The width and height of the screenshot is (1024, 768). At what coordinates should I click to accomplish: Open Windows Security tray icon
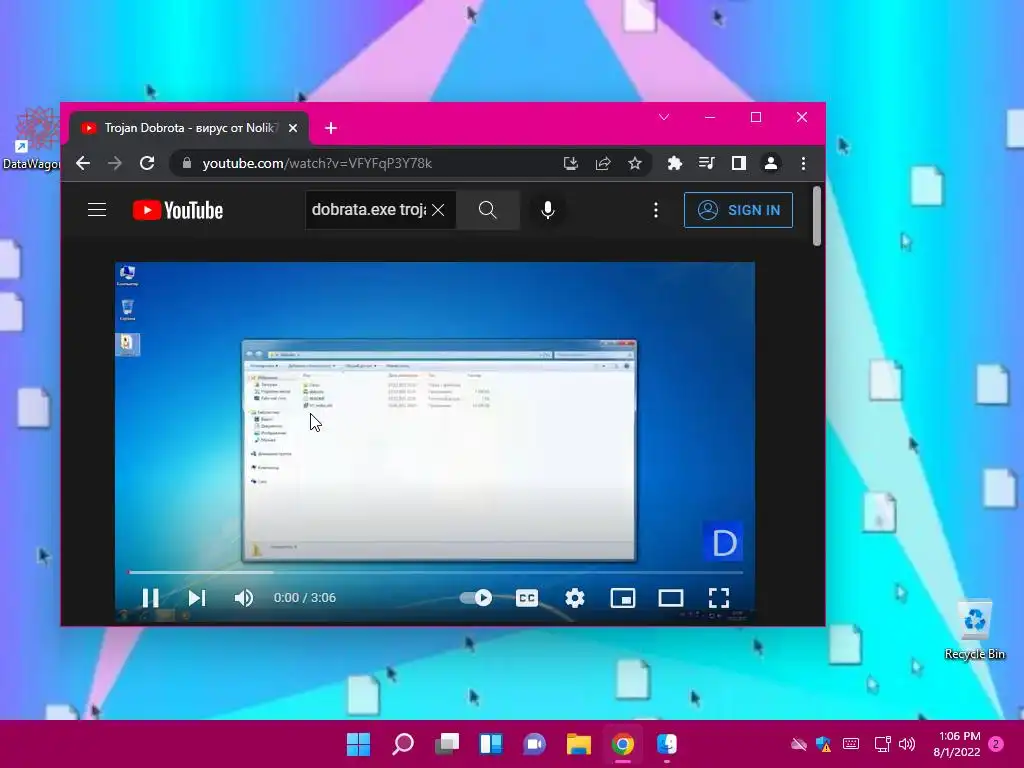(x=824, y=744)
